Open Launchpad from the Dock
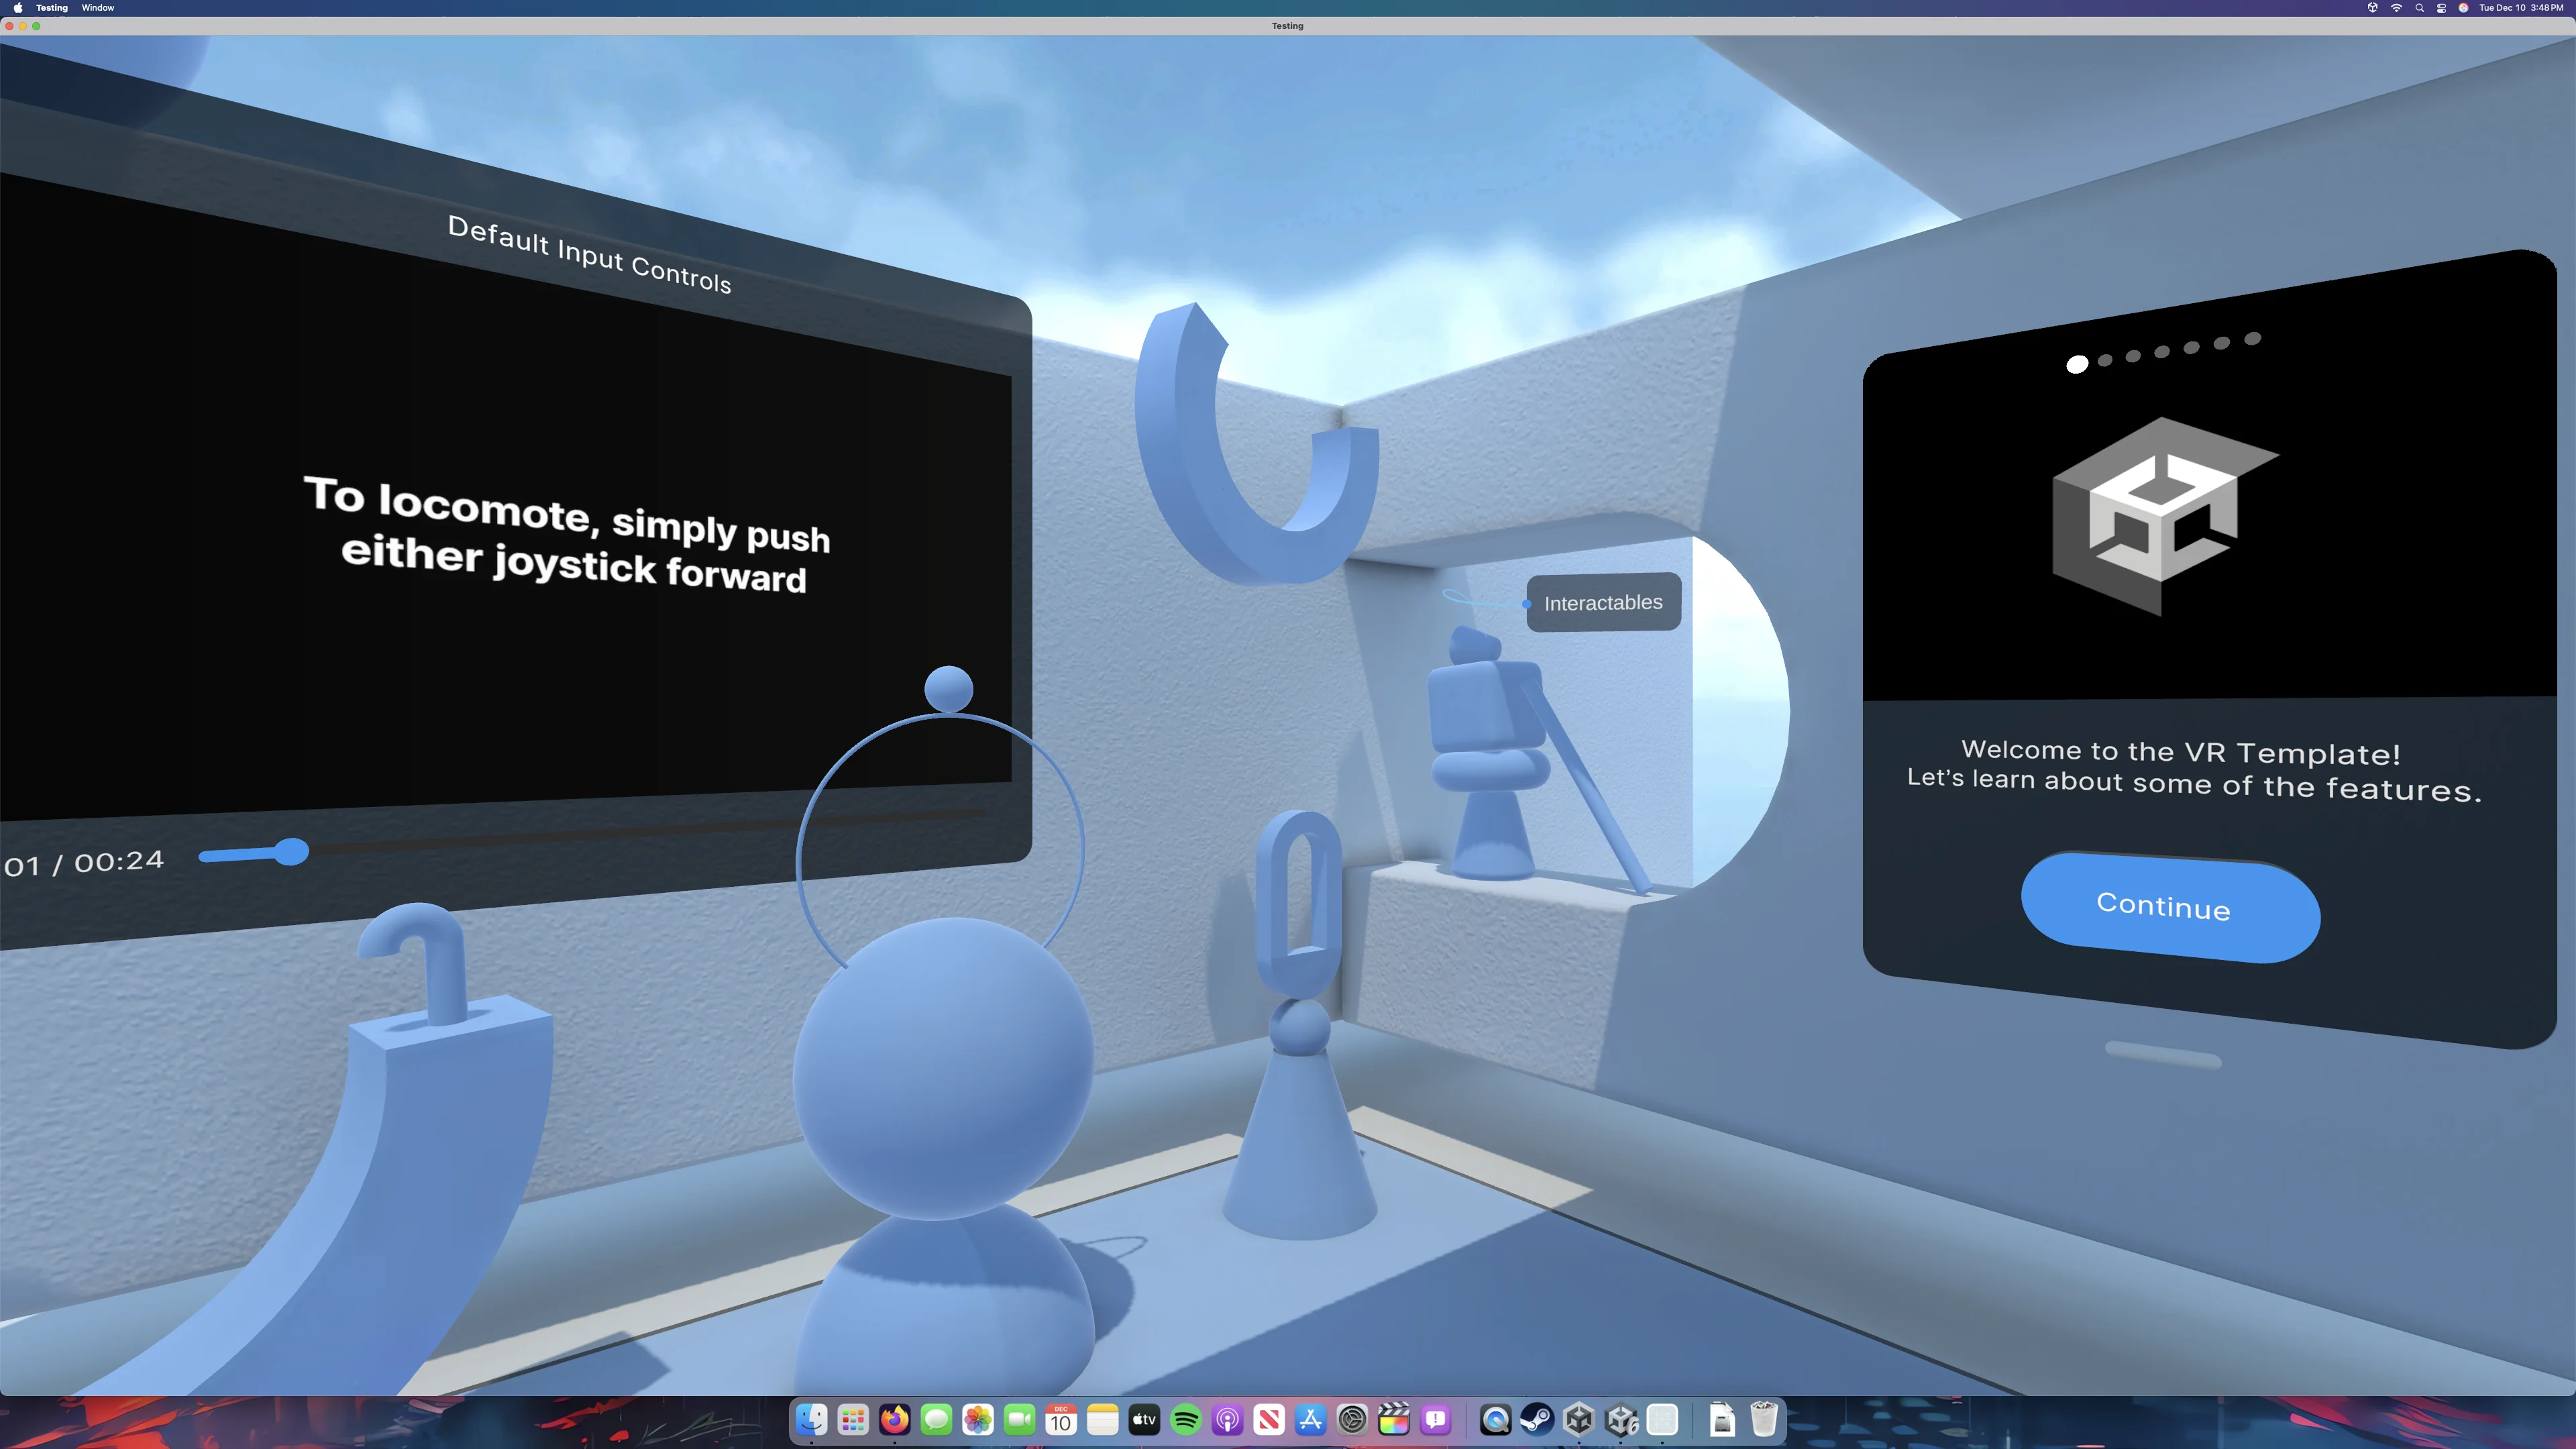Viewport: 2576px width, 1449px height. [853, 1419]
